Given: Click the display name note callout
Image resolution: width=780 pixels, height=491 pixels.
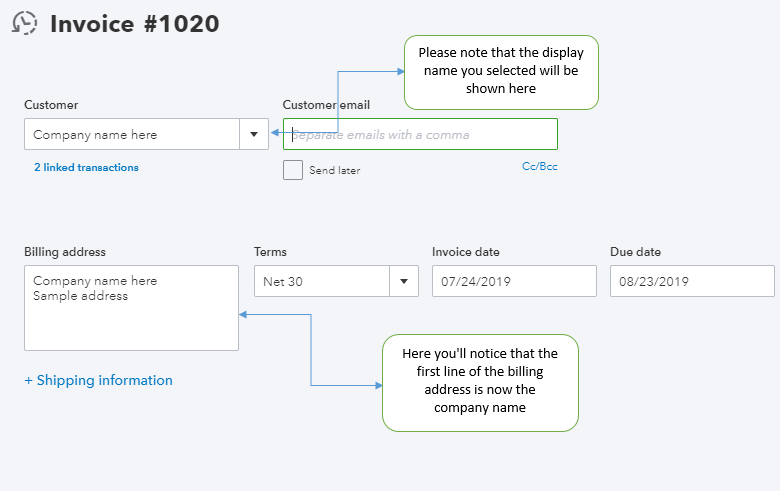Looking at the screenshot, I should [x=501, y=71].
